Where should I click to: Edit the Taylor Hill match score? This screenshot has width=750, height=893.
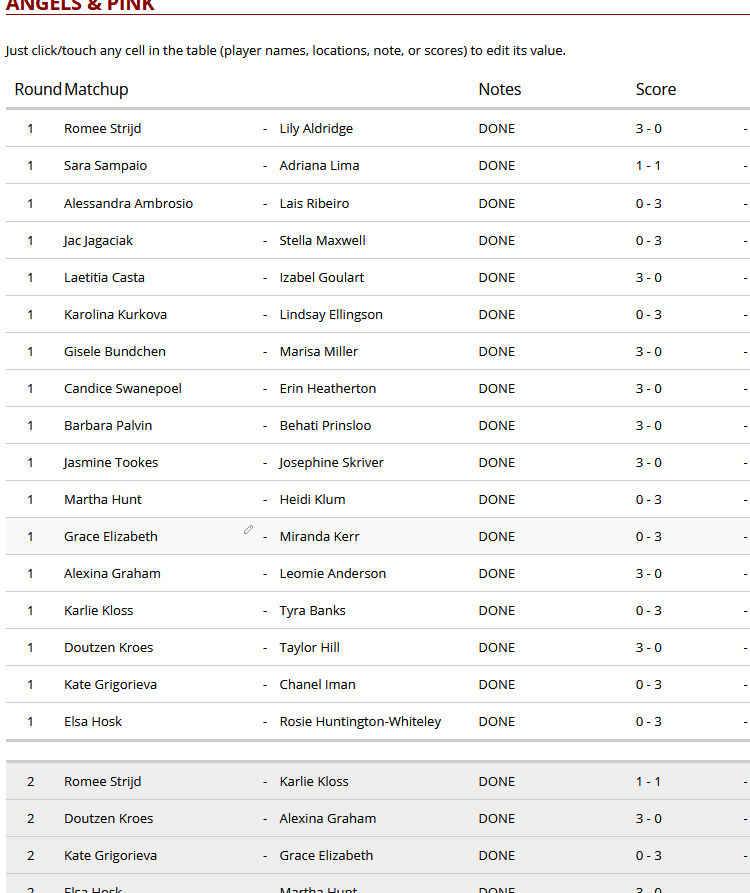pos(648,647)
